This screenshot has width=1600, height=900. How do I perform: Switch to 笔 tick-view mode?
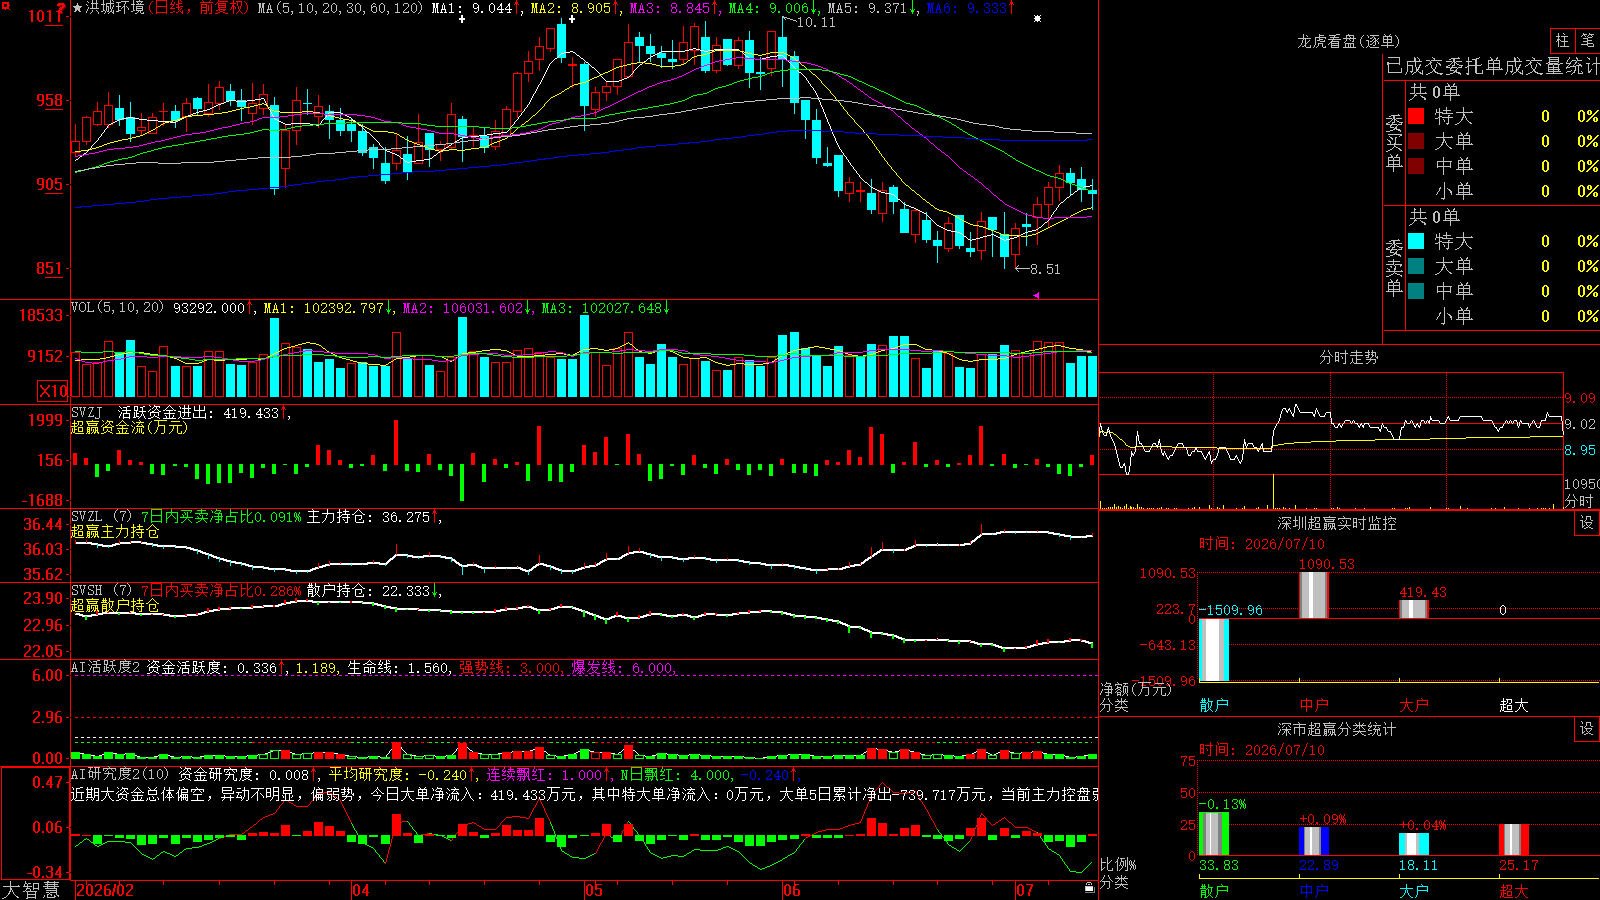pos(1588,41)
